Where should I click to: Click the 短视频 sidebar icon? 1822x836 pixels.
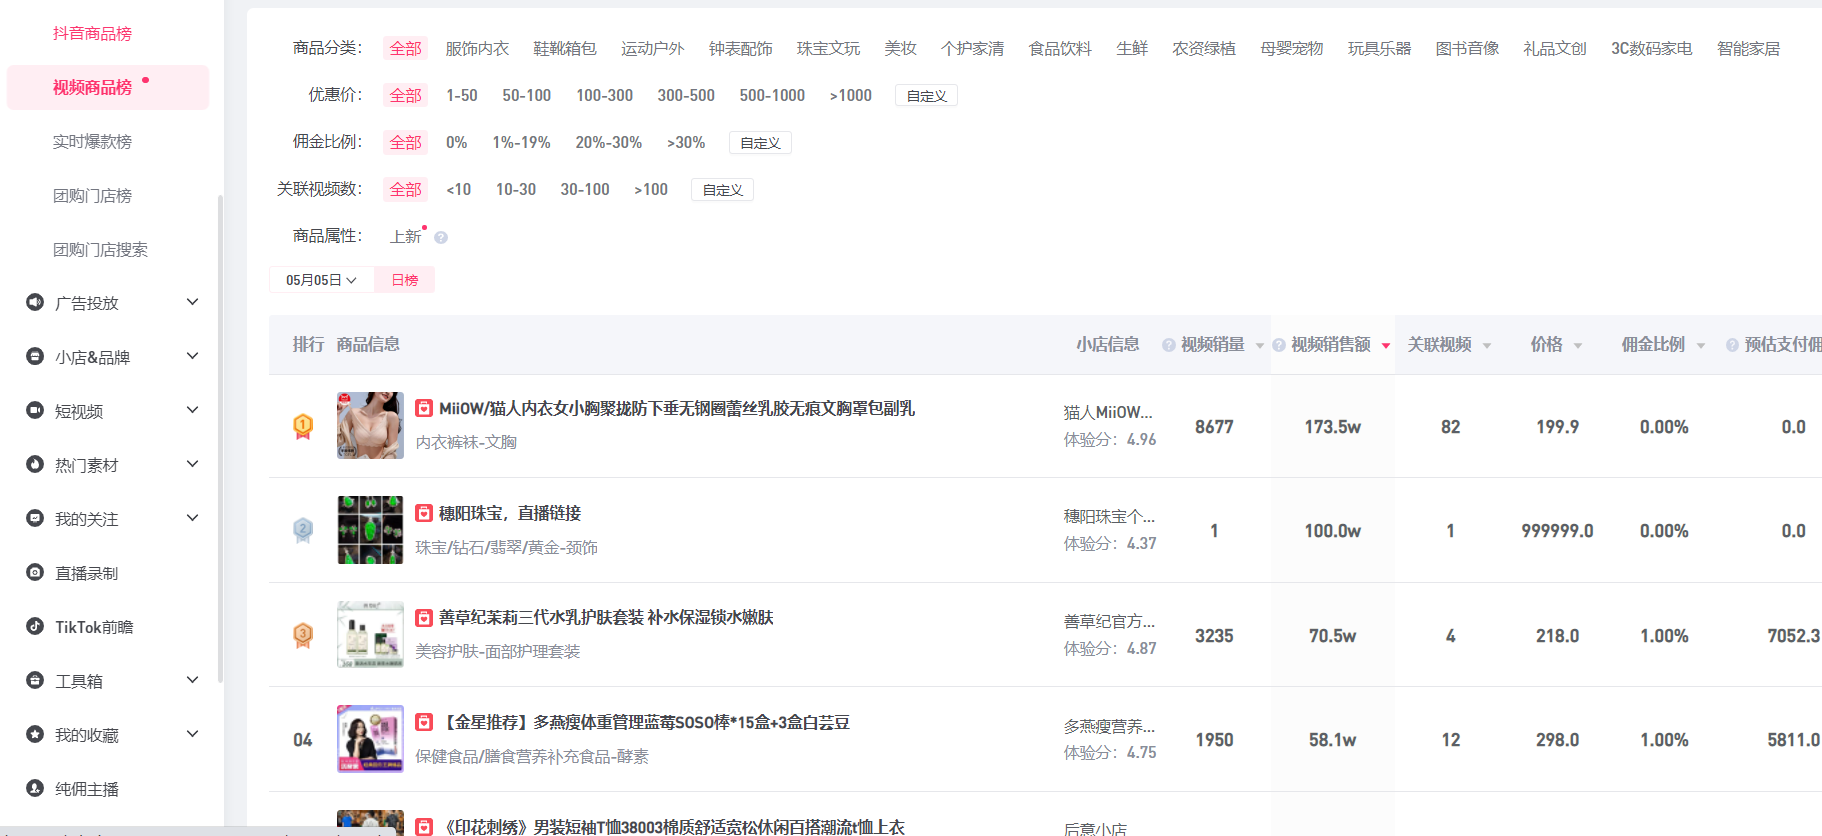point(35,410)
